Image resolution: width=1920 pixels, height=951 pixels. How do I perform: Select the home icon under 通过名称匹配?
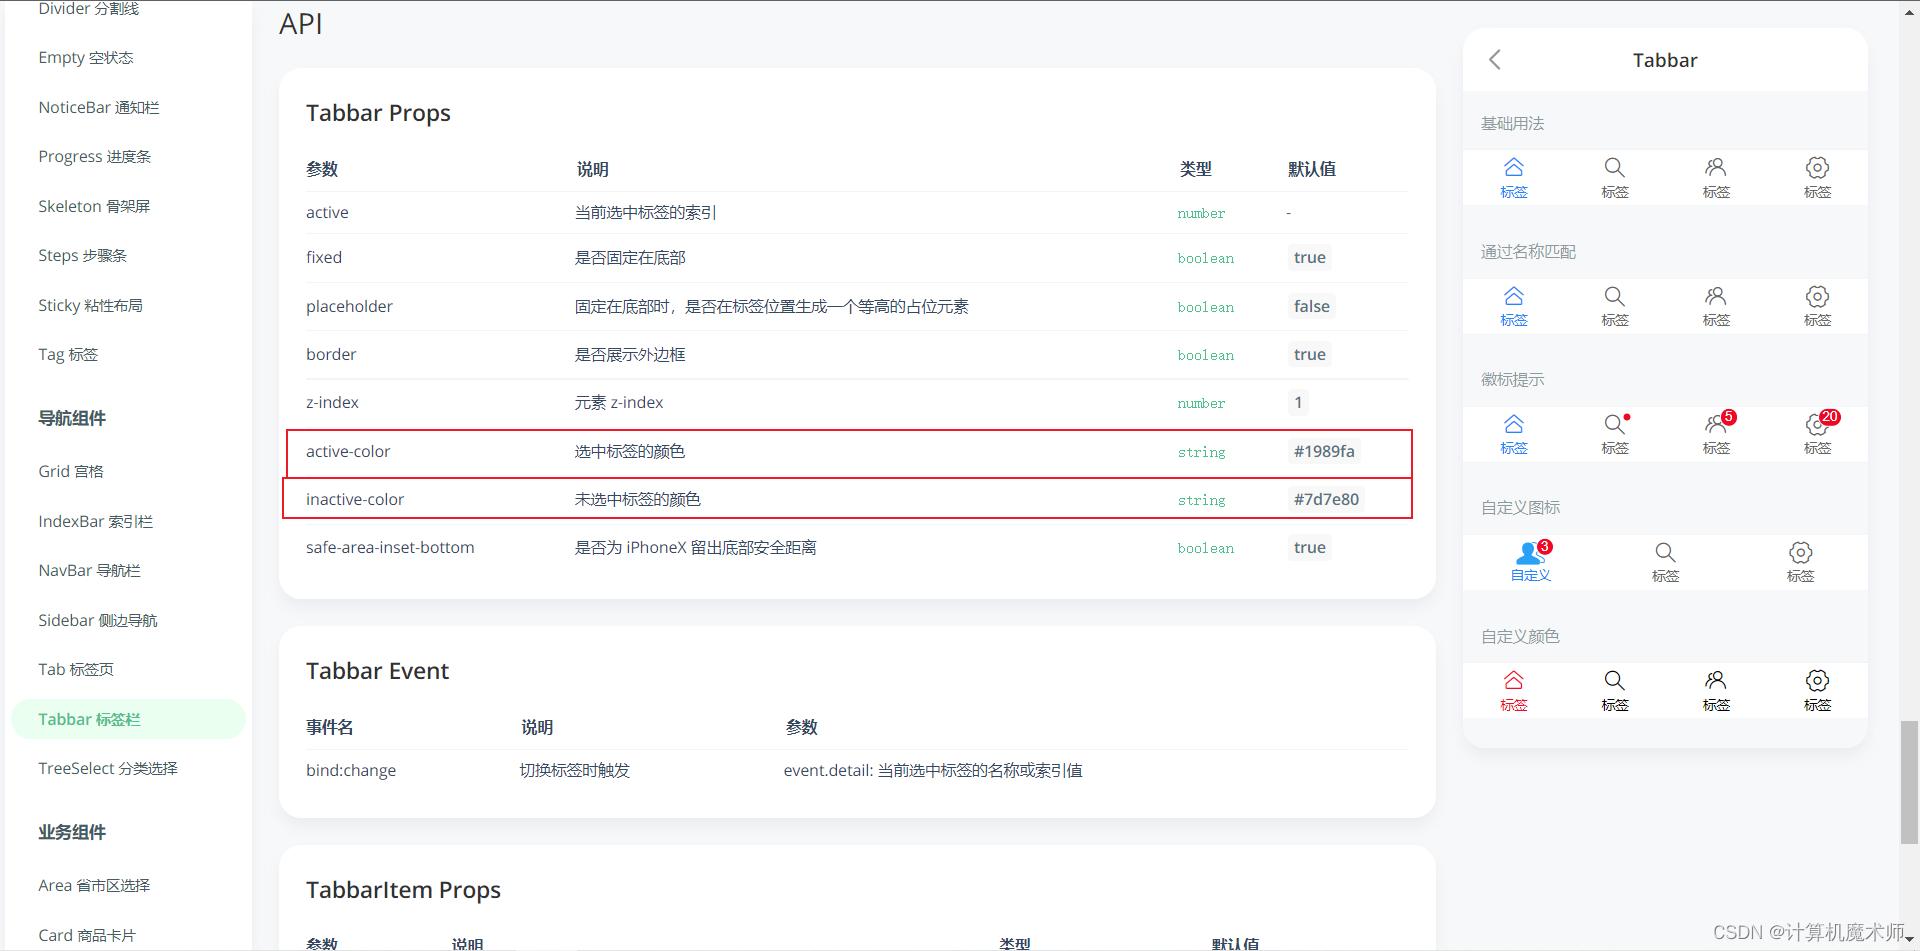1513,305
